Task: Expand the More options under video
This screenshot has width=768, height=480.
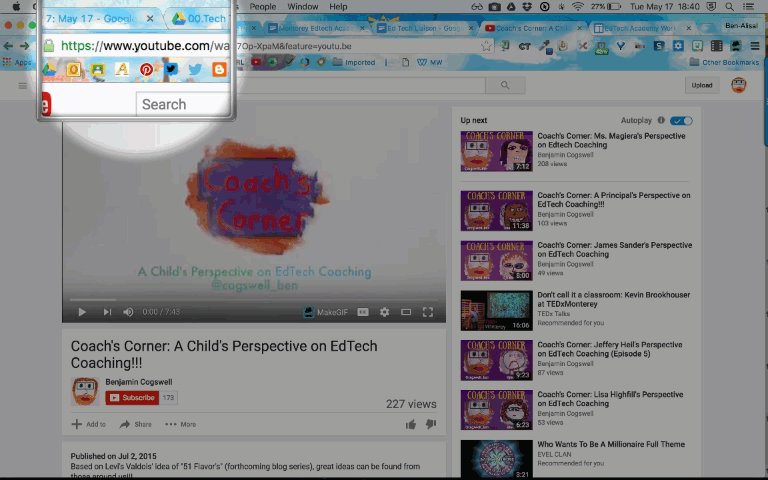Action: pyautogui.click(x=180, y=424)
